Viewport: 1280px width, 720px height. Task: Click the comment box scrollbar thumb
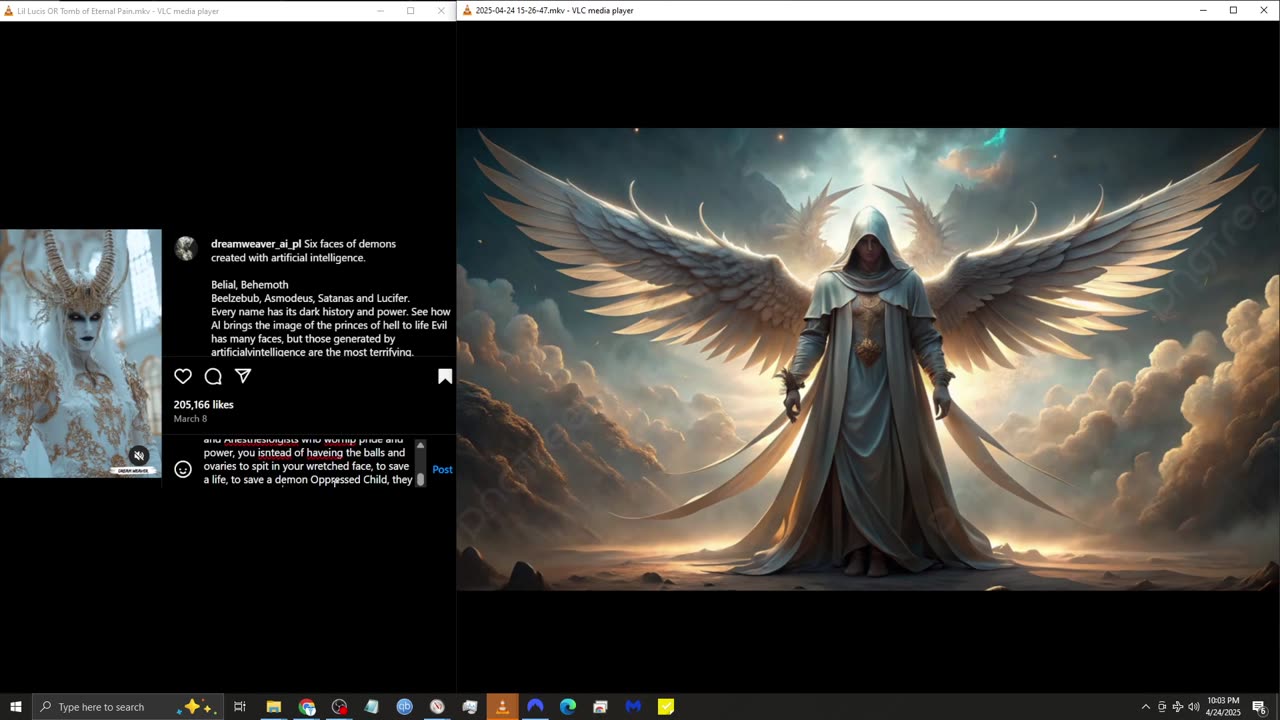tap(421, 479)
